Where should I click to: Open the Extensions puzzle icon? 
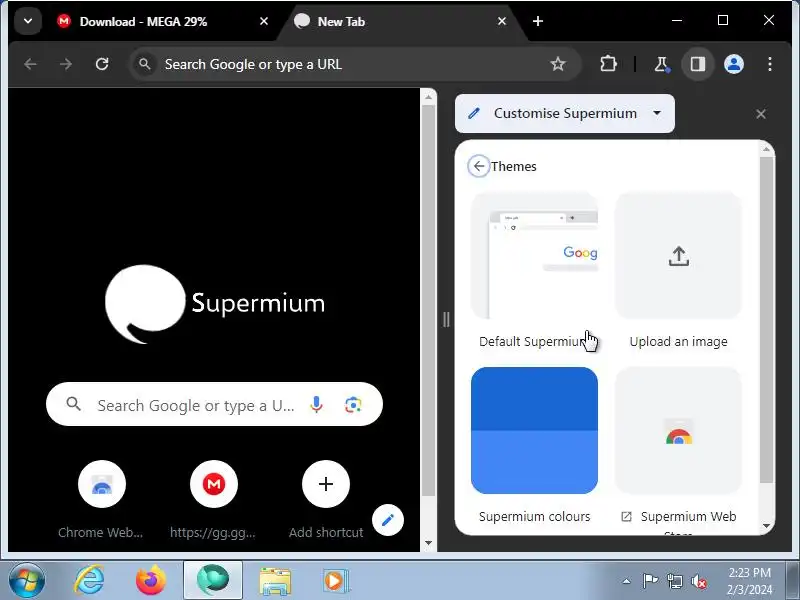point(608,64)
